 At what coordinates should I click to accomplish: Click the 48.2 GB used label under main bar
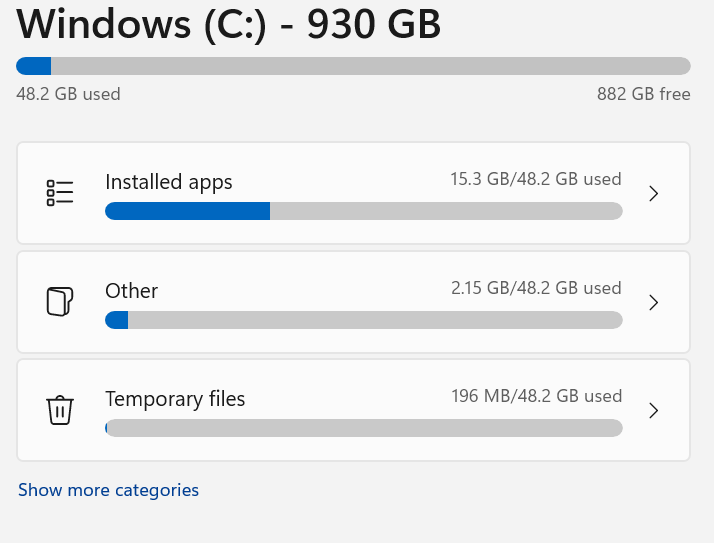[x=68, y=94]
